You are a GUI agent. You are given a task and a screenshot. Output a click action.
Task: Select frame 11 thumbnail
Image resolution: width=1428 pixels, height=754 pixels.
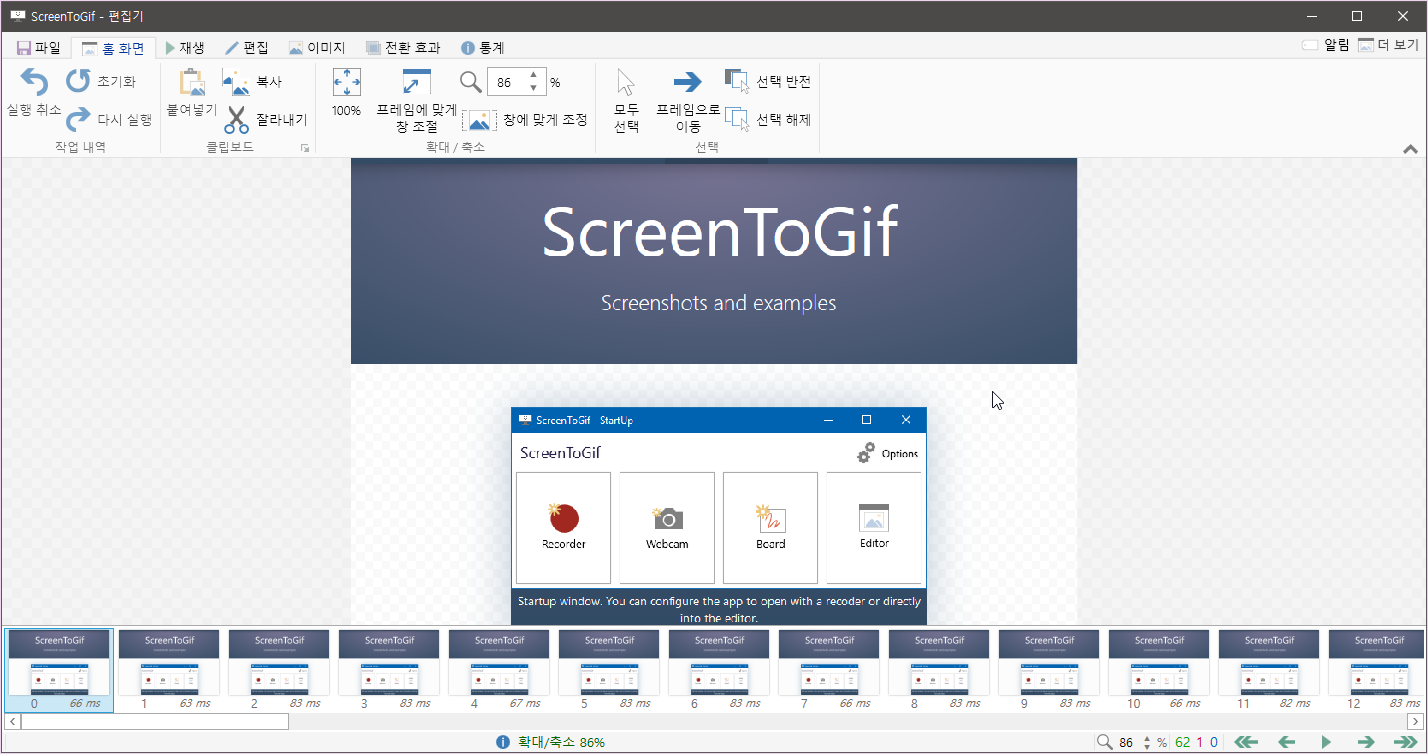click(1269, 670)
